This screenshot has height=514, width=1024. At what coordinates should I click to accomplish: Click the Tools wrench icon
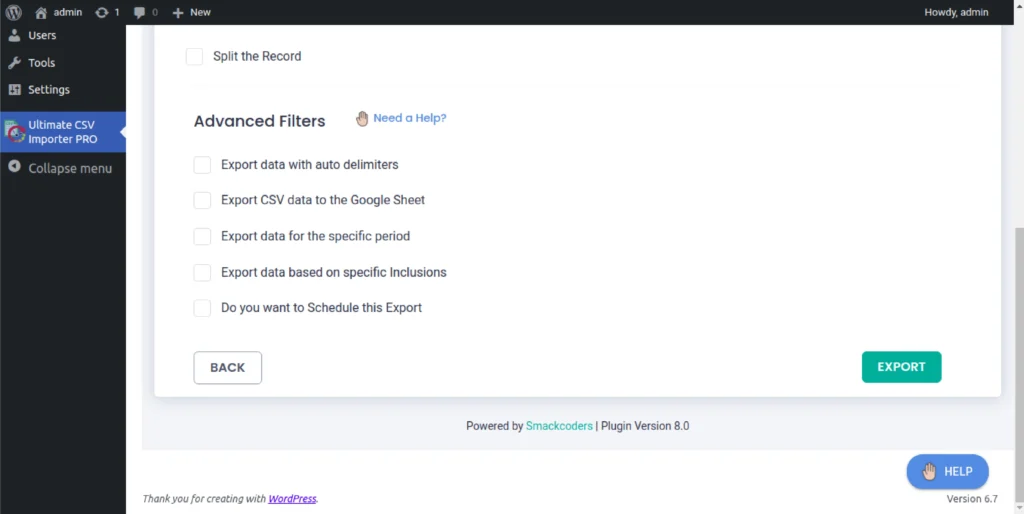(14, 62)
